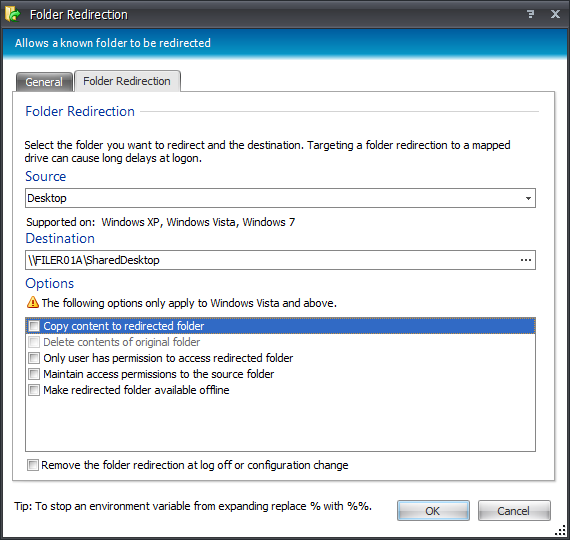Image resolution: width=570 pixels, height=540 pixels.
Task: Switch to the General tab
Action: (x=44, y=82)
